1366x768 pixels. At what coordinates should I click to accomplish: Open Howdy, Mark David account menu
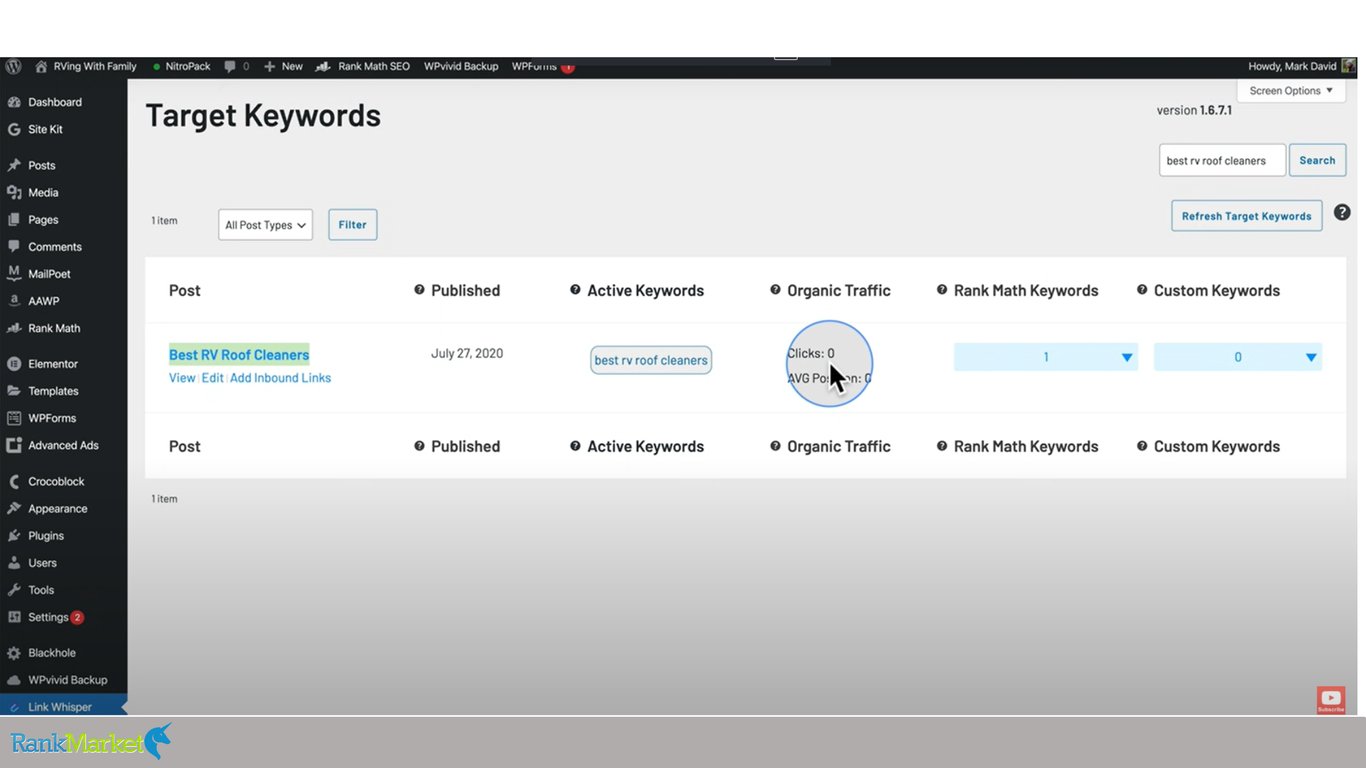[x=1292, y=67]
